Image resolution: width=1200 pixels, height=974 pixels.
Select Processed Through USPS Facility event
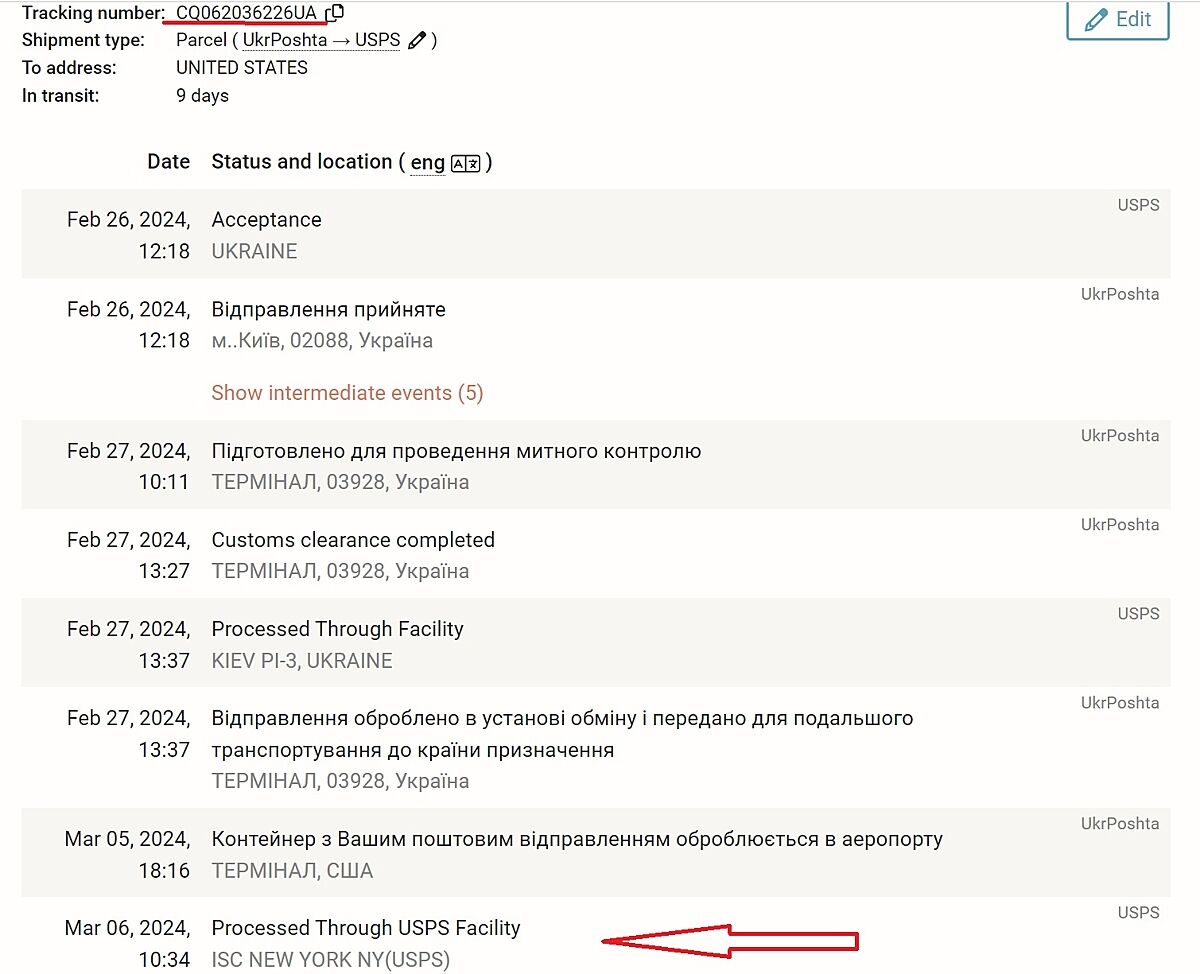(366, 928)
